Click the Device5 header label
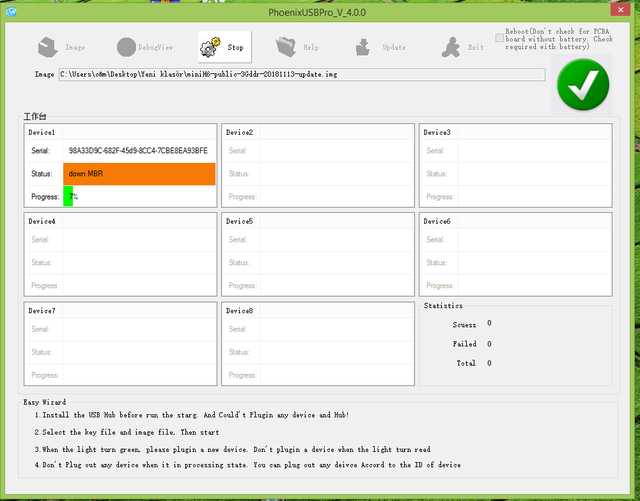The image size is (640, 501). tap(239, 221)
